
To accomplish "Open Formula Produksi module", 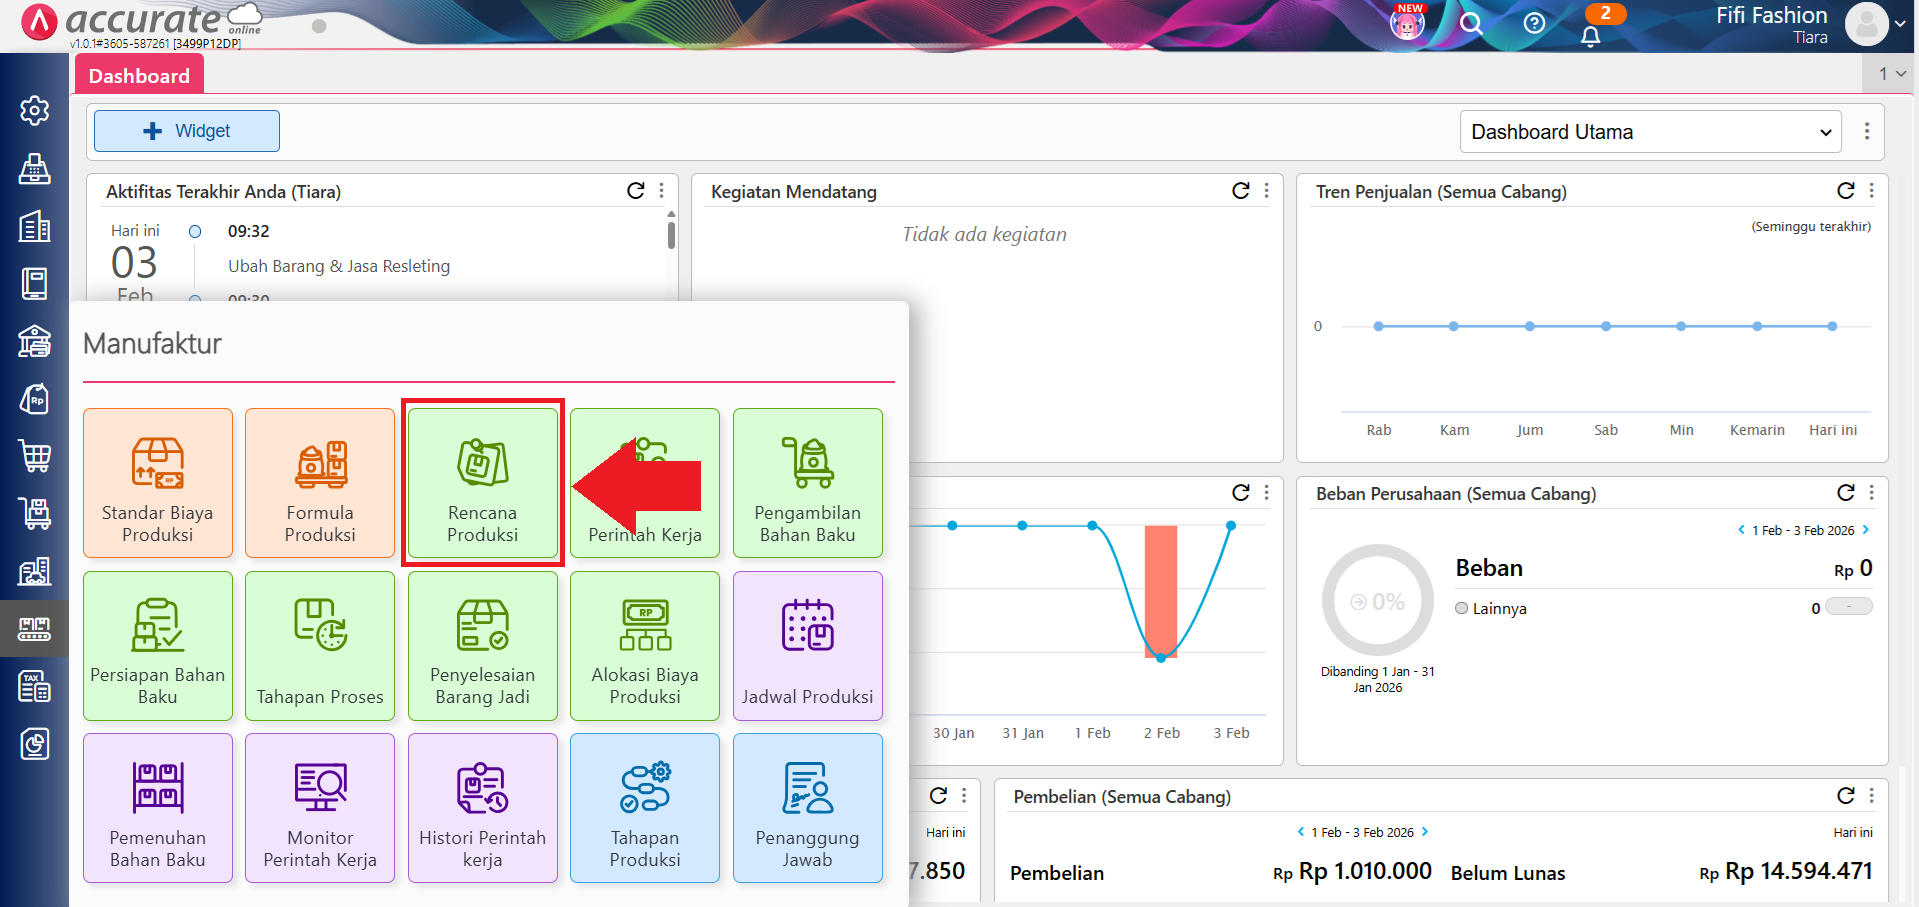I will [320, 483].
